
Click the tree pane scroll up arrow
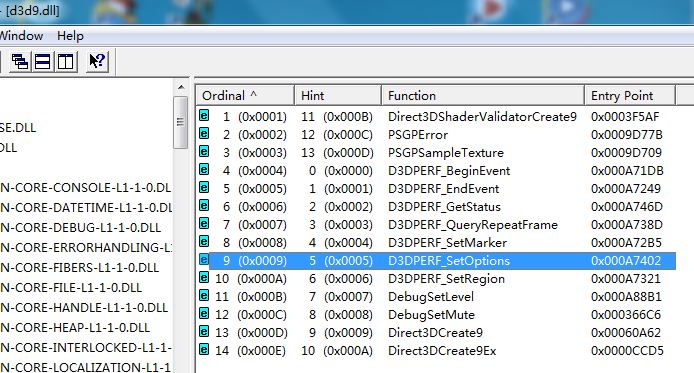pyautogui.click(x=181, y=87)
